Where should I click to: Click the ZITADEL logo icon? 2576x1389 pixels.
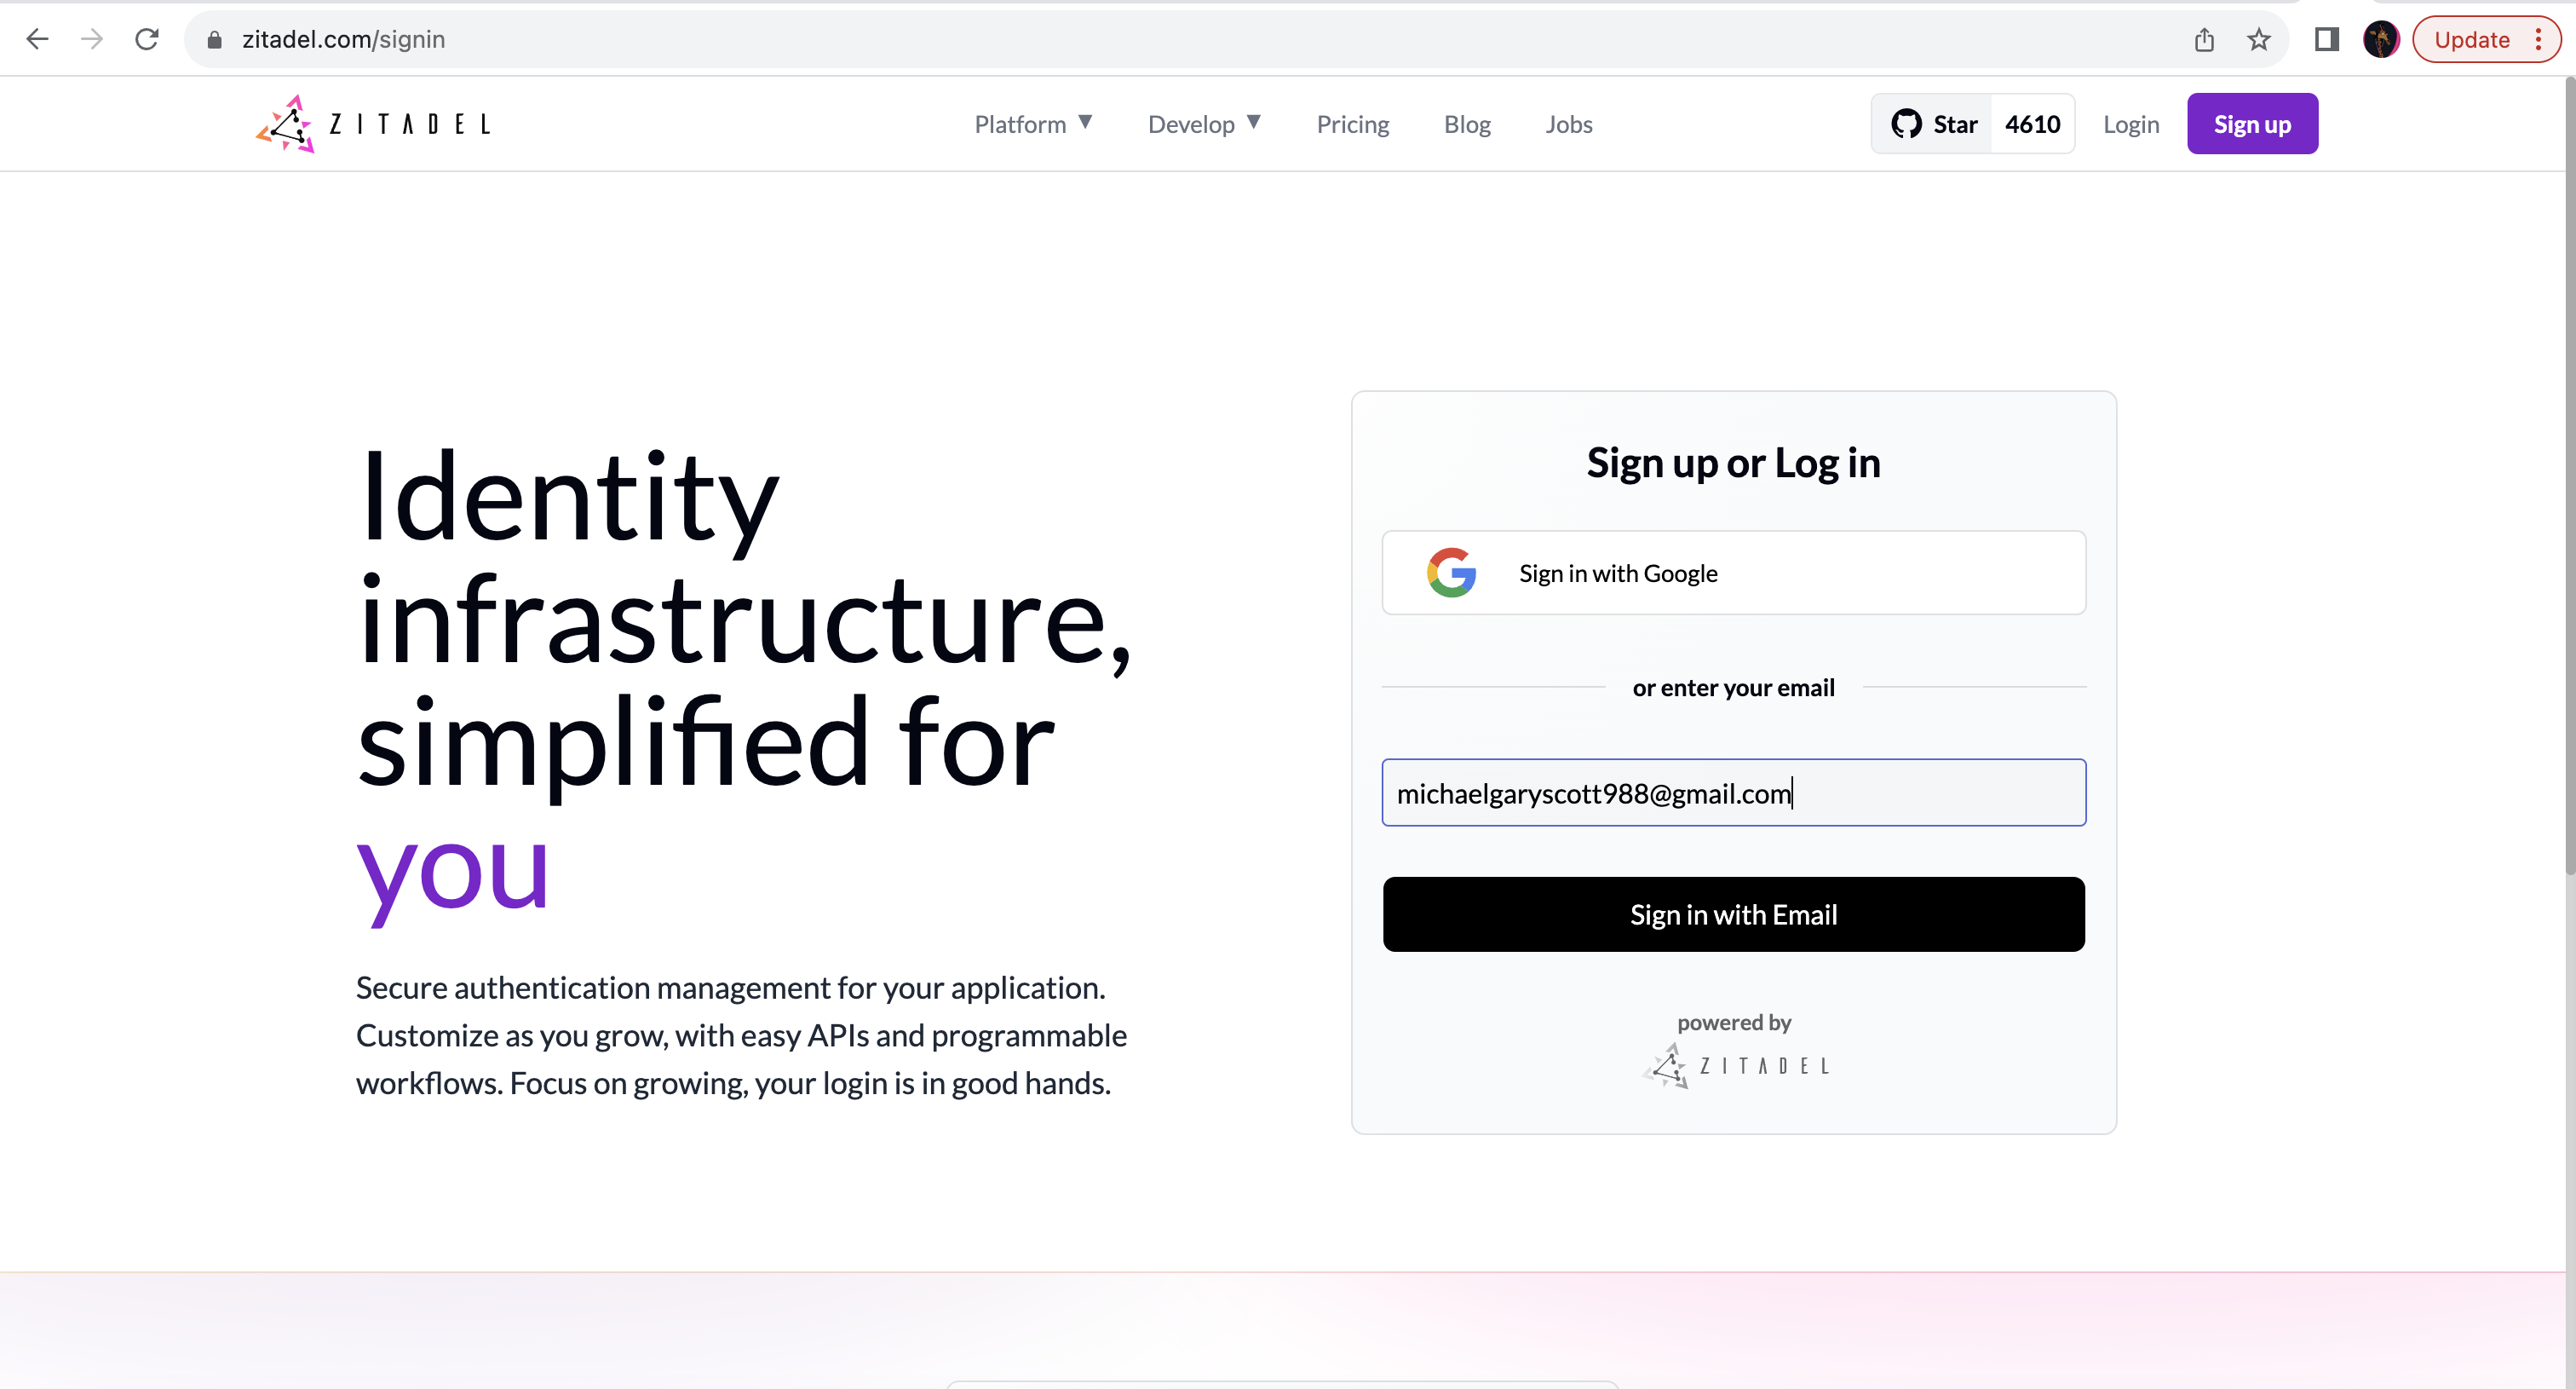click(285, 124)
